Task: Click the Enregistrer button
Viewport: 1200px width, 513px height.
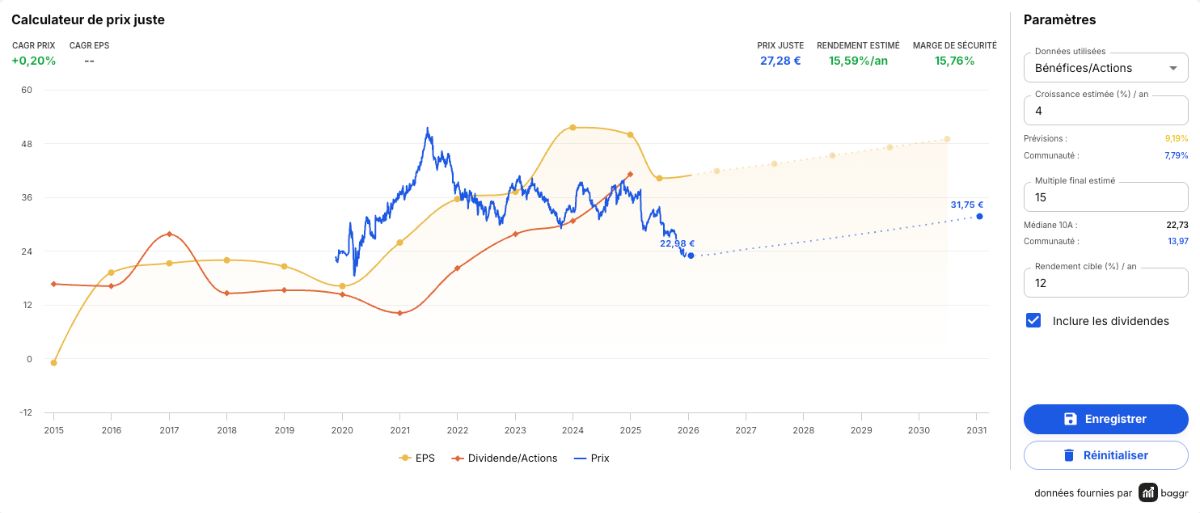Action: pyautogui.click(x=1105, y=419)
